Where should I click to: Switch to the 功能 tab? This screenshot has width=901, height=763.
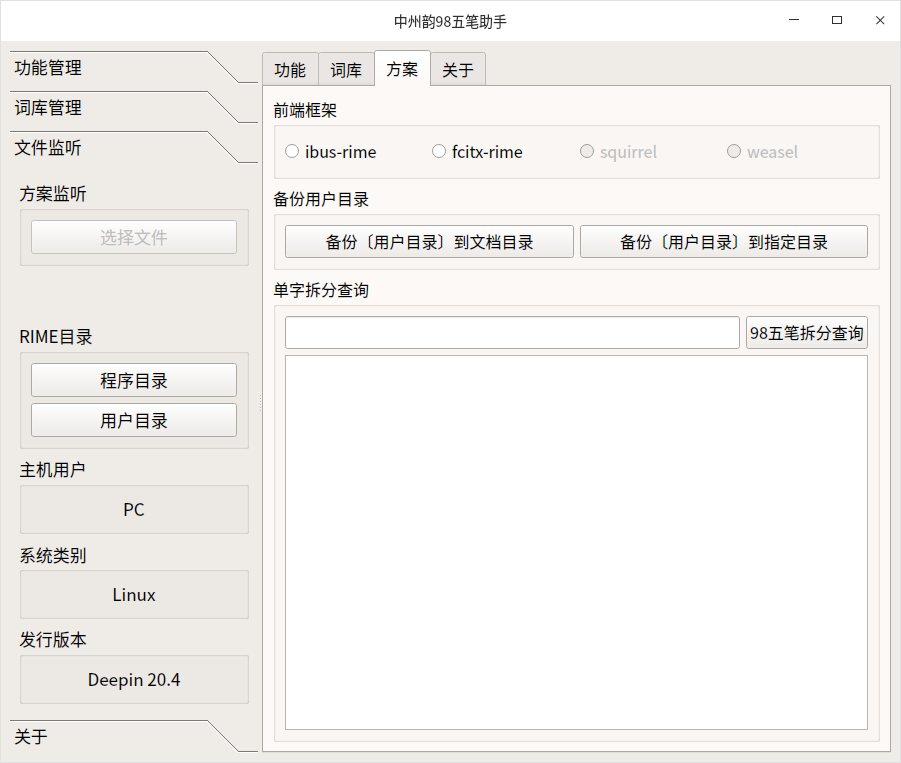point(290,69)
